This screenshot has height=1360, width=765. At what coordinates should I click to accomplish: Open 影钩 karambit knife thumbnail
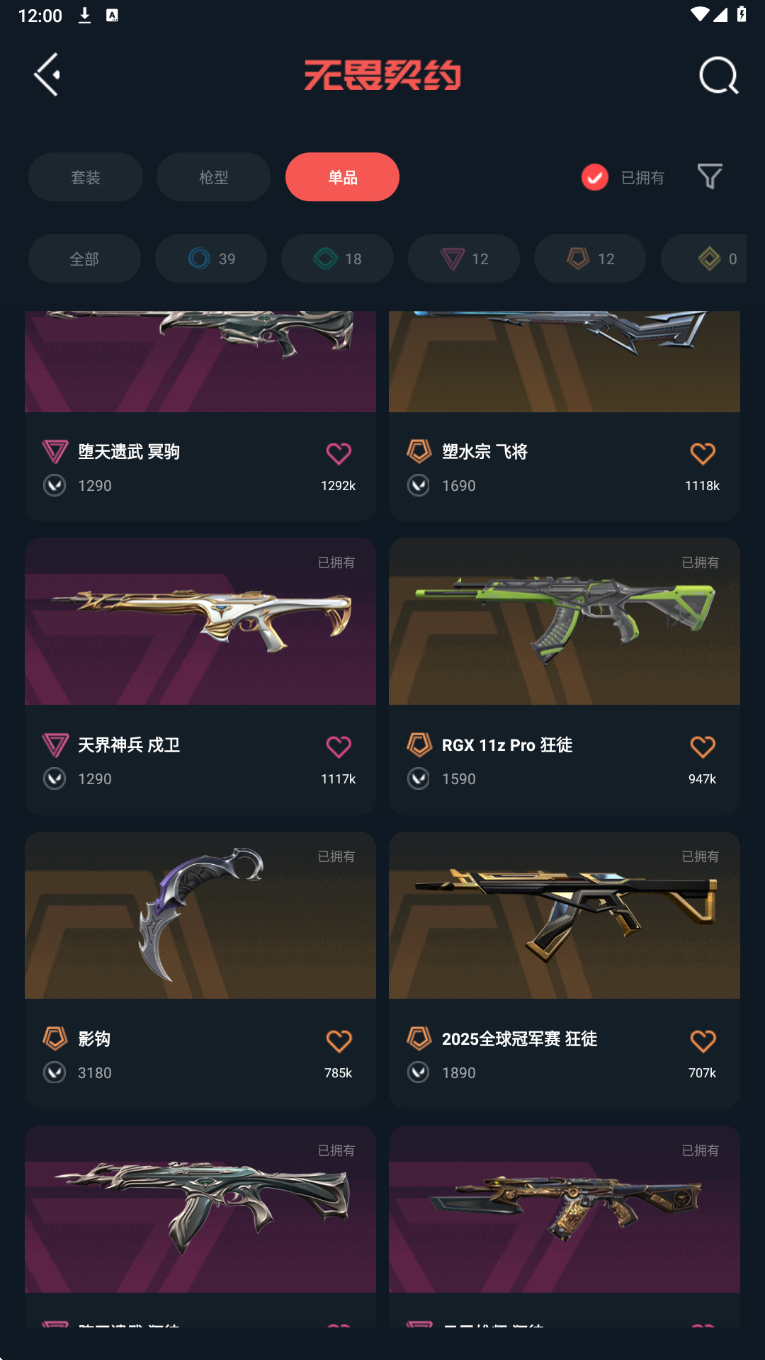coord(200,915)
